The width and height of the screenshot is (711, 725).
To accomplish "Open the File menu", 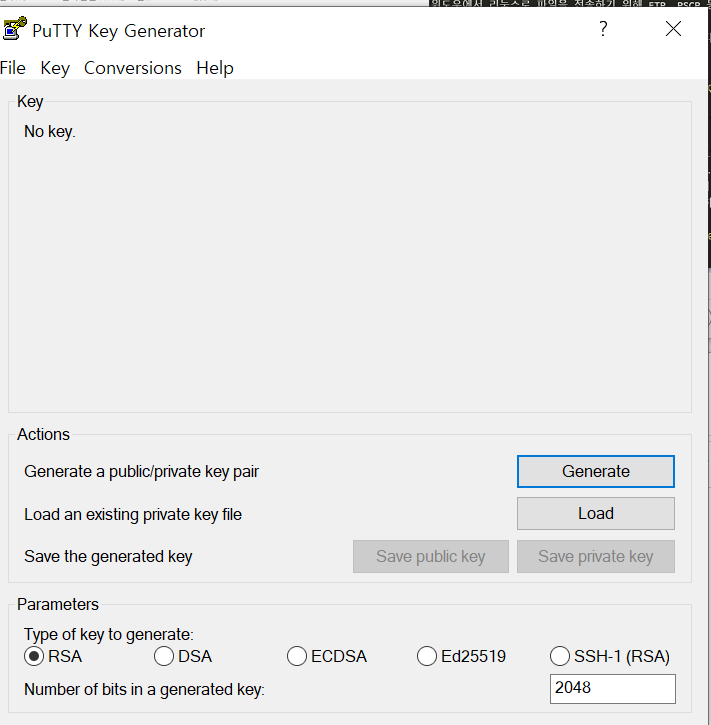I will click(x=13, y=68).
